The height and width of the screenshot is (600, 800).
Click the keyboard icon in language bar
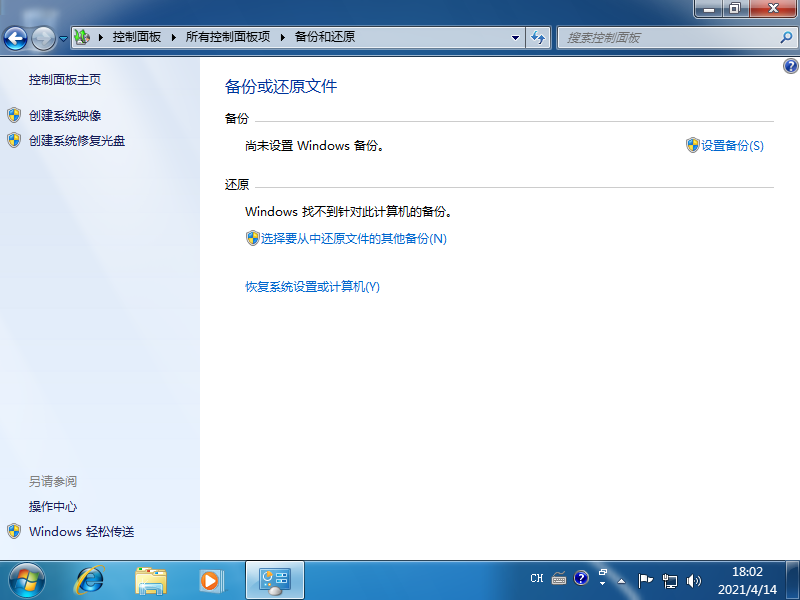pyautogui.click(x=559, y=579)
